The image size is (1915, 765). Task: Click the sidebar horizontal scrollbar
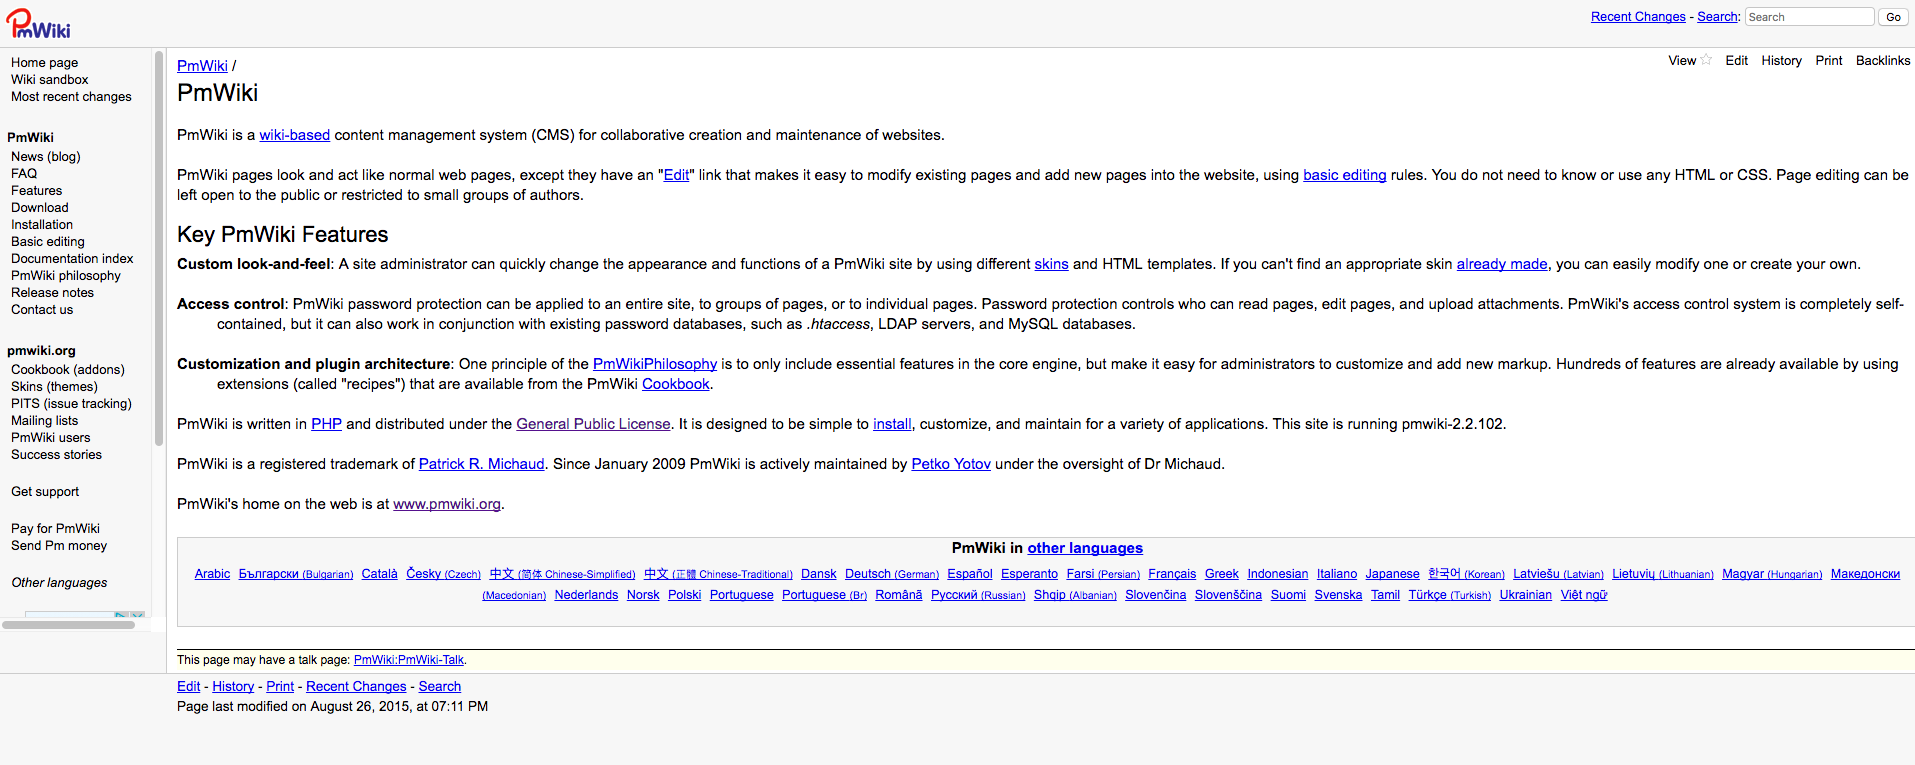click(68, 625)
